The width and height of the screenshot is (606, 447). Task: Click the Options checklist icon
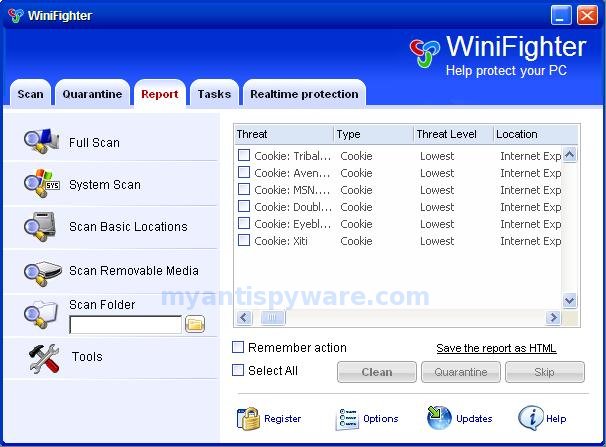pos(347,419)
